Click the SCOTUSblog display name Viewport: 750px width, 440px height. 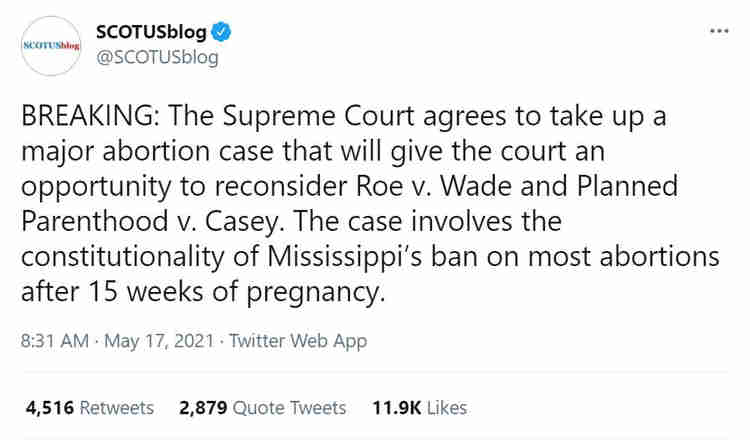pos(151,31)
